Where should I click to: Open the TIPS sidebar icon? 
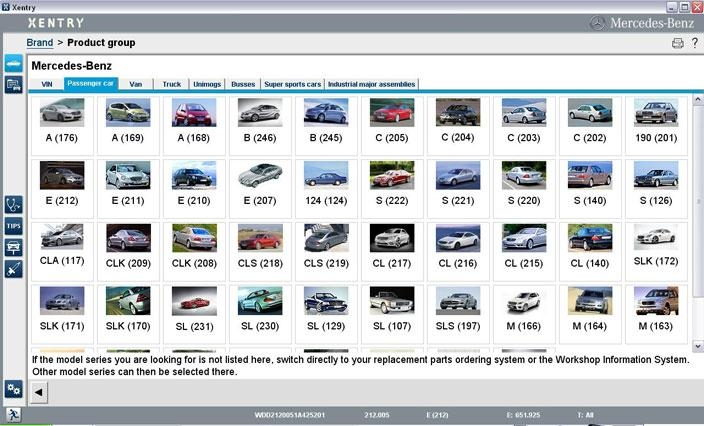pyautogui.click(x=13, y=226)
